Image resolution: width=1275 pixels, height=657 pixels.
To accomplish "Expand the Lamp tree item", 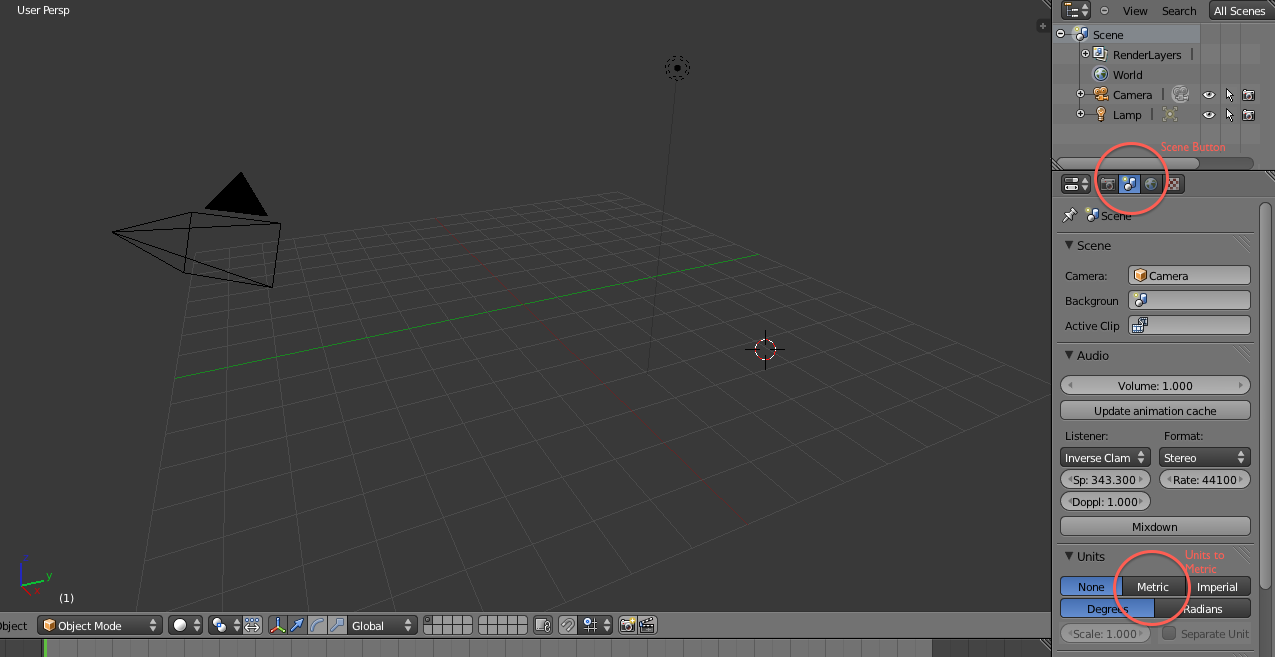I will [1080, 114].
